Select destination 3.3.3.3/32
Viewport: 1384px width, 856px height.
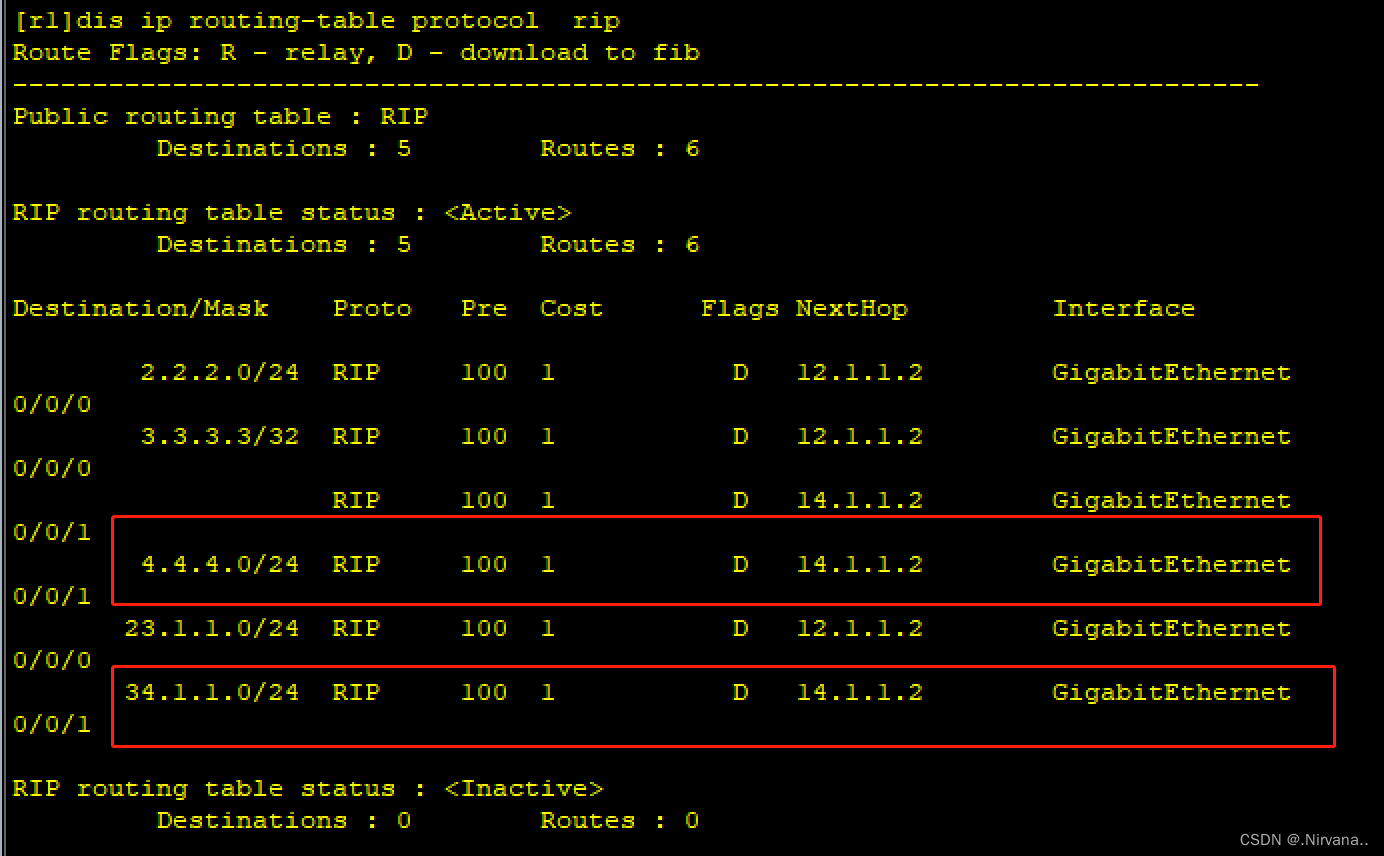pyautogui.click(x=220, y=437)
